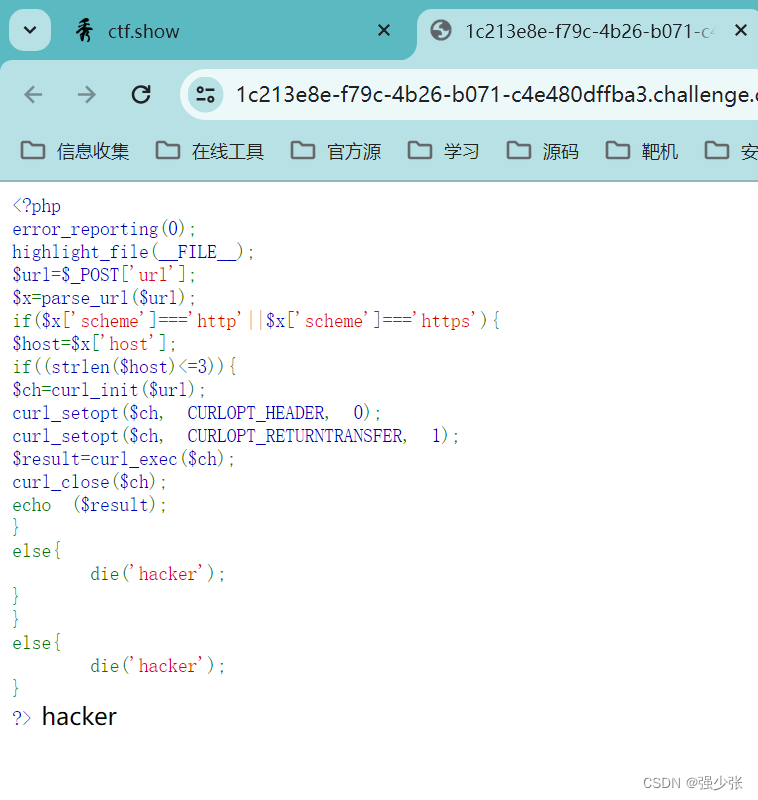Click the error_reporting(0) code line
The height and width of the screenshot is (800, 758).
(104, 229)
